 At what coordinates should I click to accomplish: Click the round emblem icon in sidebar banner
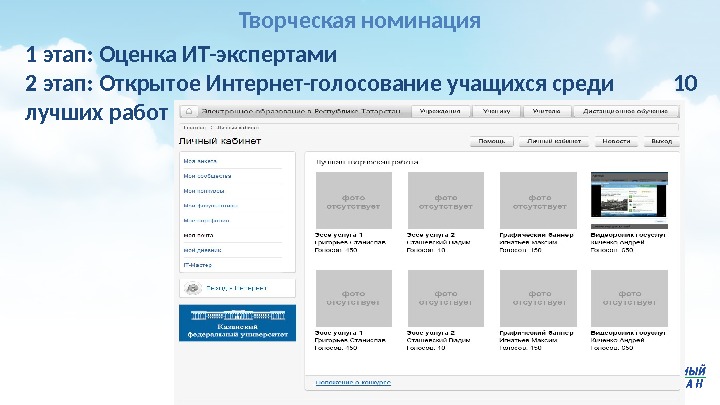(x=193, y=288)
